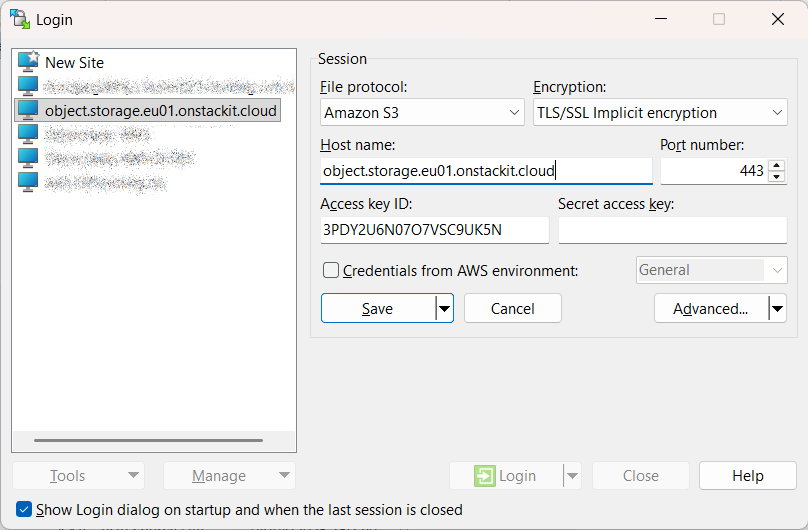The width and height of the screenshot is (808, 530).
Task: Expand the Save button dropdown arrow
Action: [x=444, y=309]
